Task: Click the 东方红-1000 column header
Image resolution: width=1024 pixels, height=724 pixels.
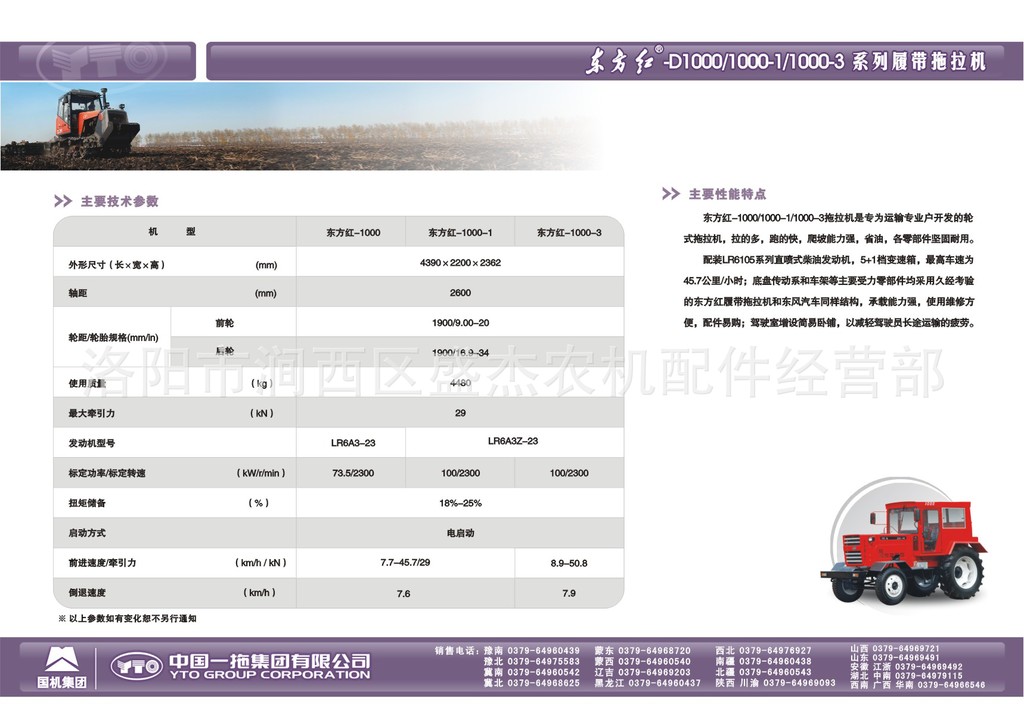Action: 353,232
